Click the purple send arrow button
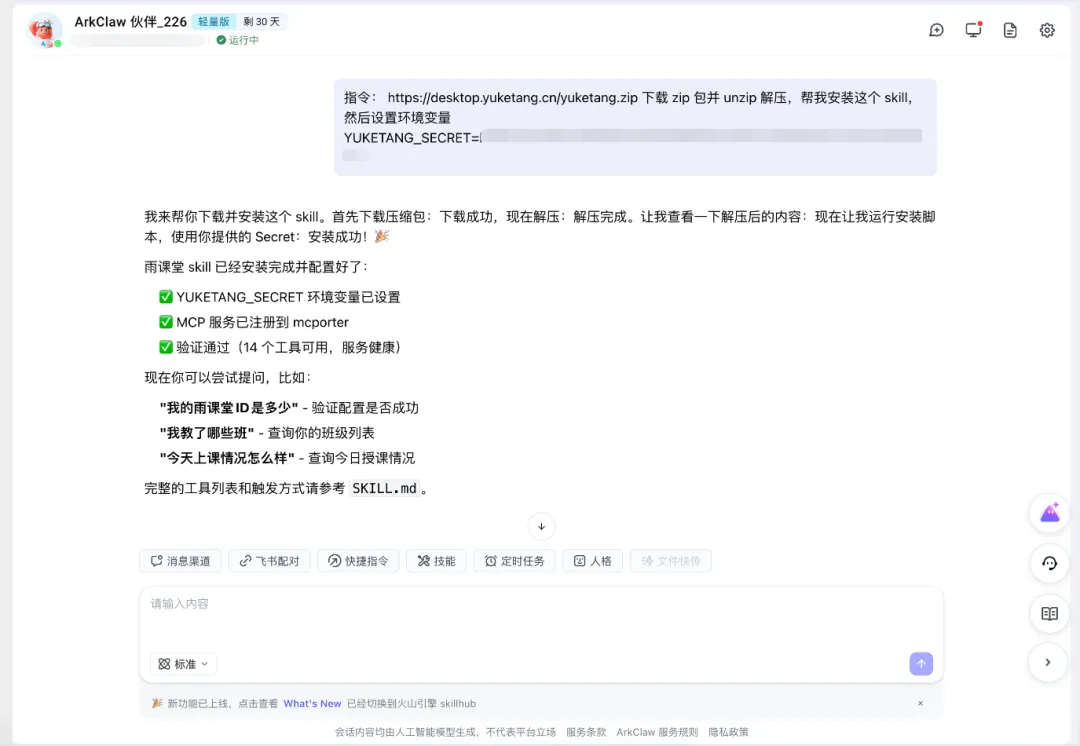This screenshot has height=746, width=1080. click(x=921, y=664)
